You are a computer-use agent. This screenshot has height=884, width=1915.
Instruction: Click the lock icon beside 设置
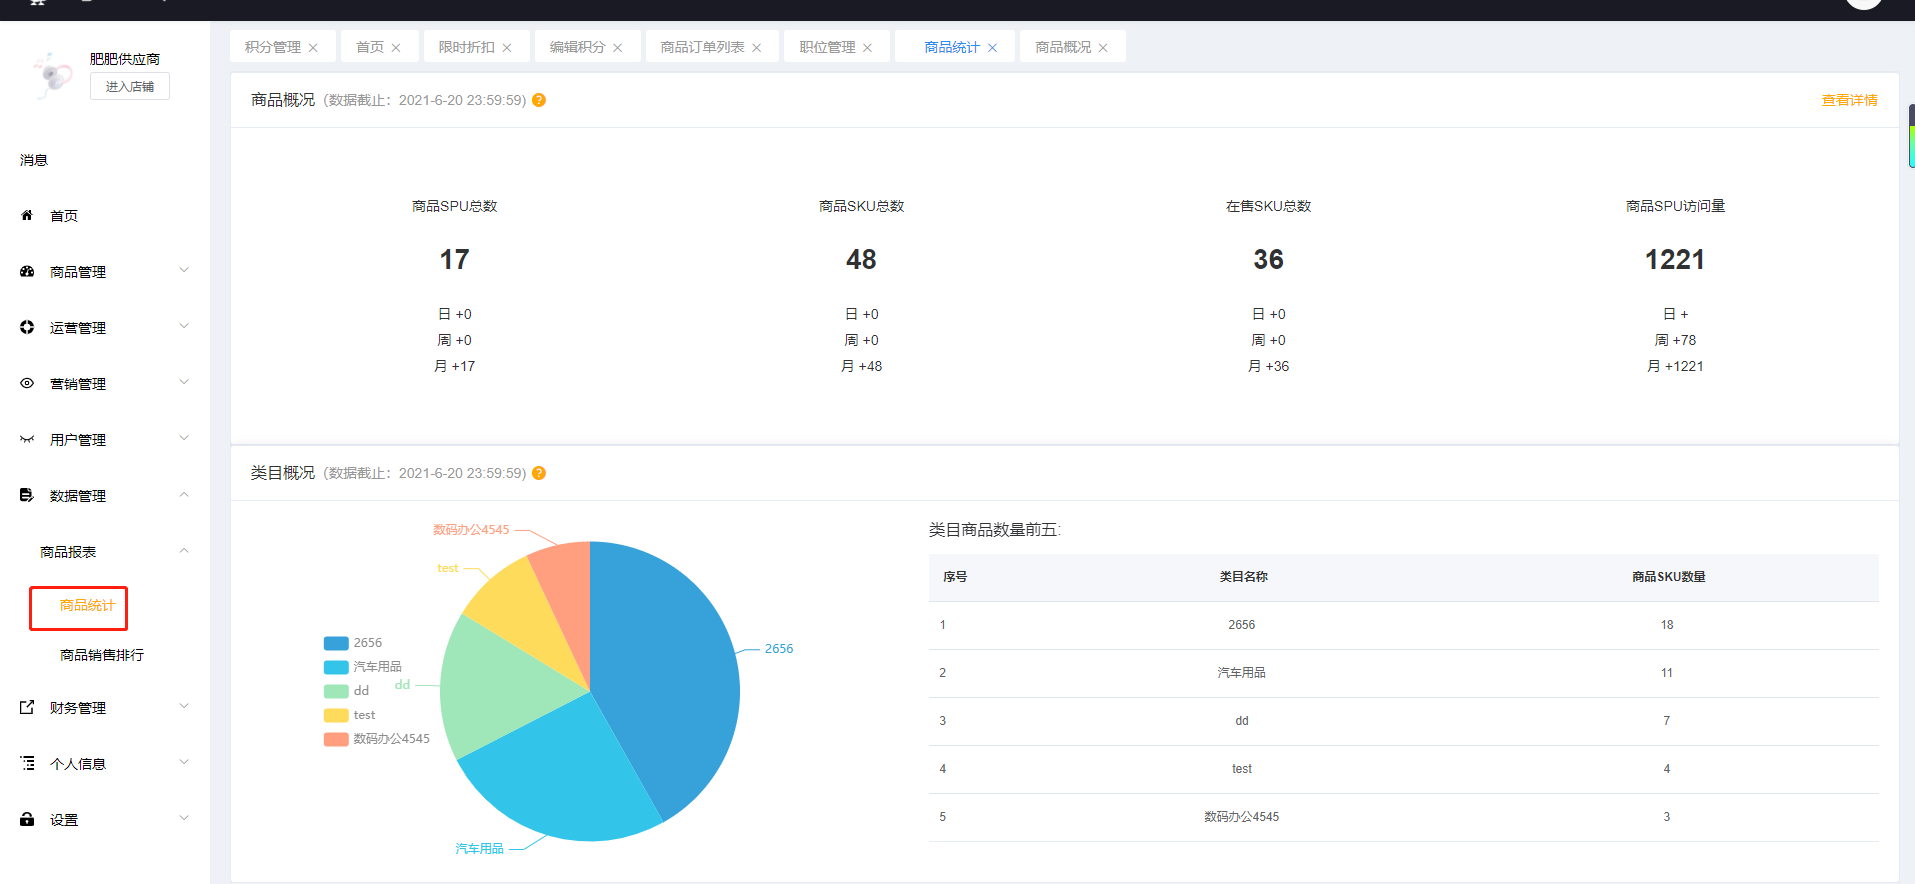coord(27,819)
